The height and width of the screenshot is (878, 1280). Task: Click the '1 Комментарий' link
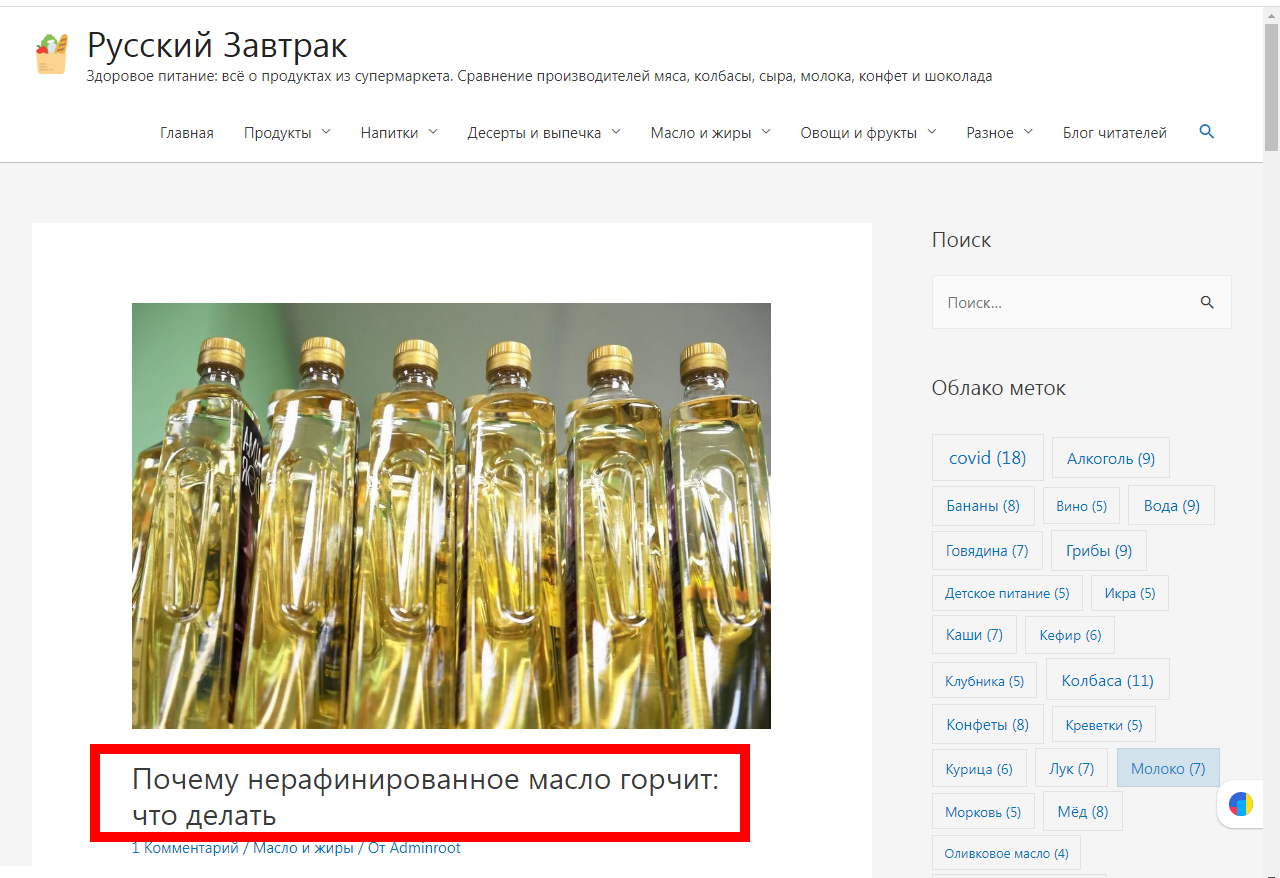[185, 848]
